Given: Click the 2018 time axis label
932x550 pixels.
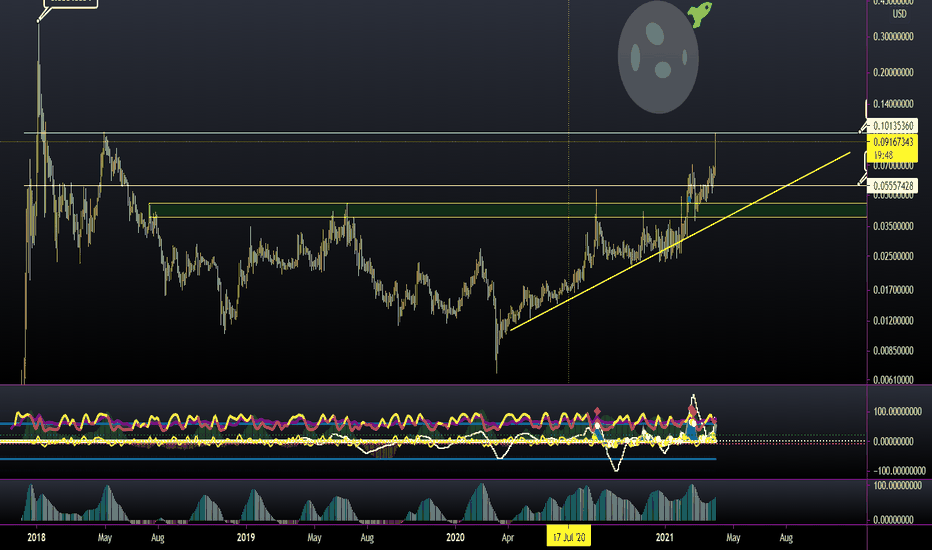Looking at the screenshot, I should 36,538.
